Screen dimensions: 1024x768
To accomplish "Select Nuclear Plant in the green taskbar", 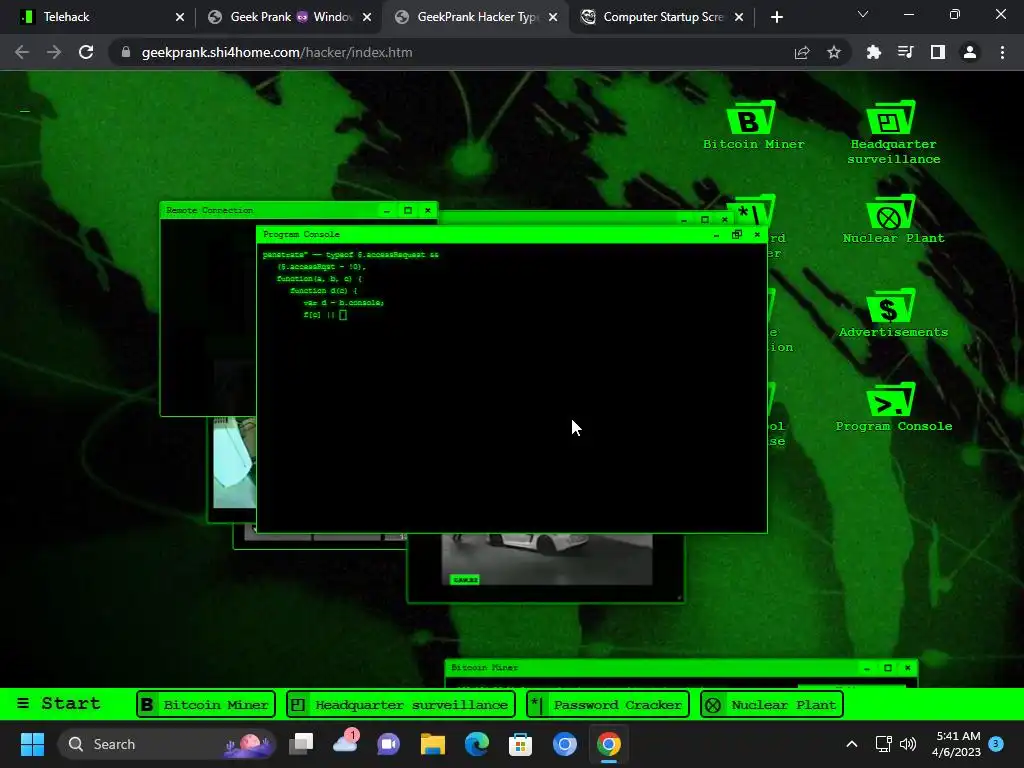I will point(772,705).
